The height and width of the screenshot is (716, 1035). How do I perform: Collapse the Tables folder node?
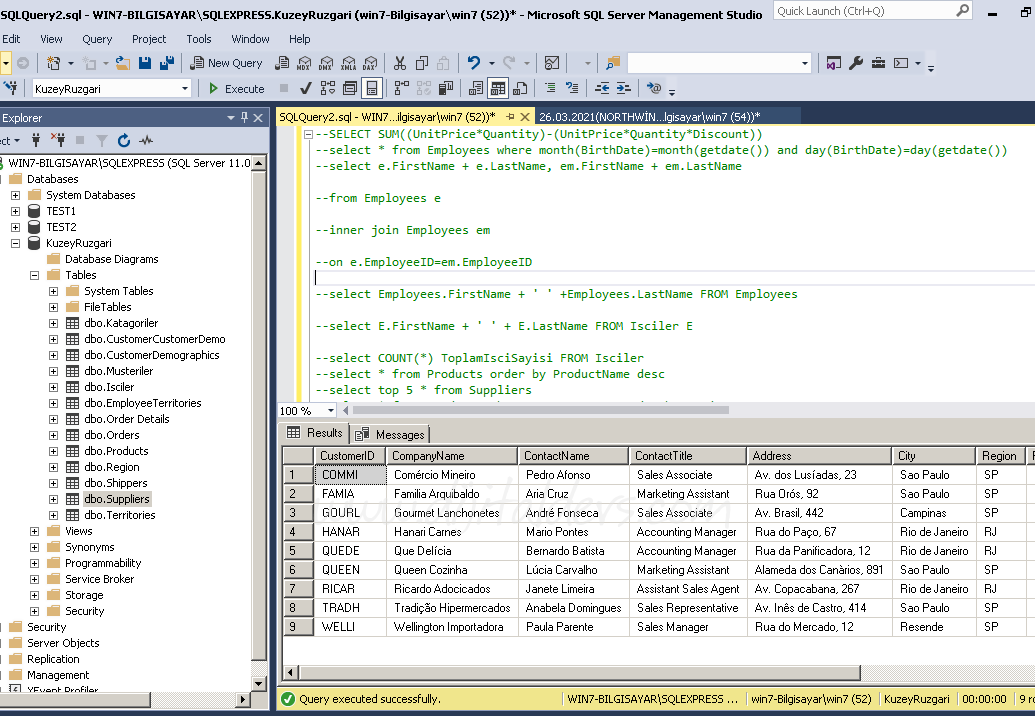click(34, 275)
